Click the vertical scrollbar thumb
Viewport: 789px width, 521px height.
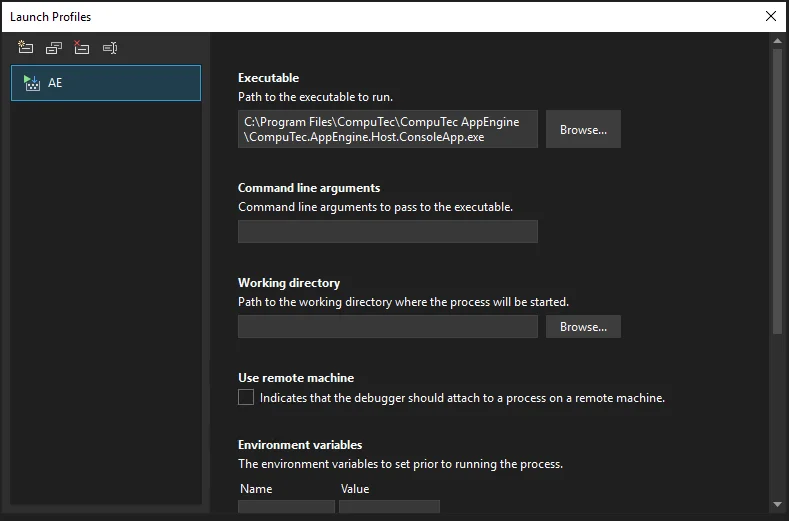coord(777,190)
